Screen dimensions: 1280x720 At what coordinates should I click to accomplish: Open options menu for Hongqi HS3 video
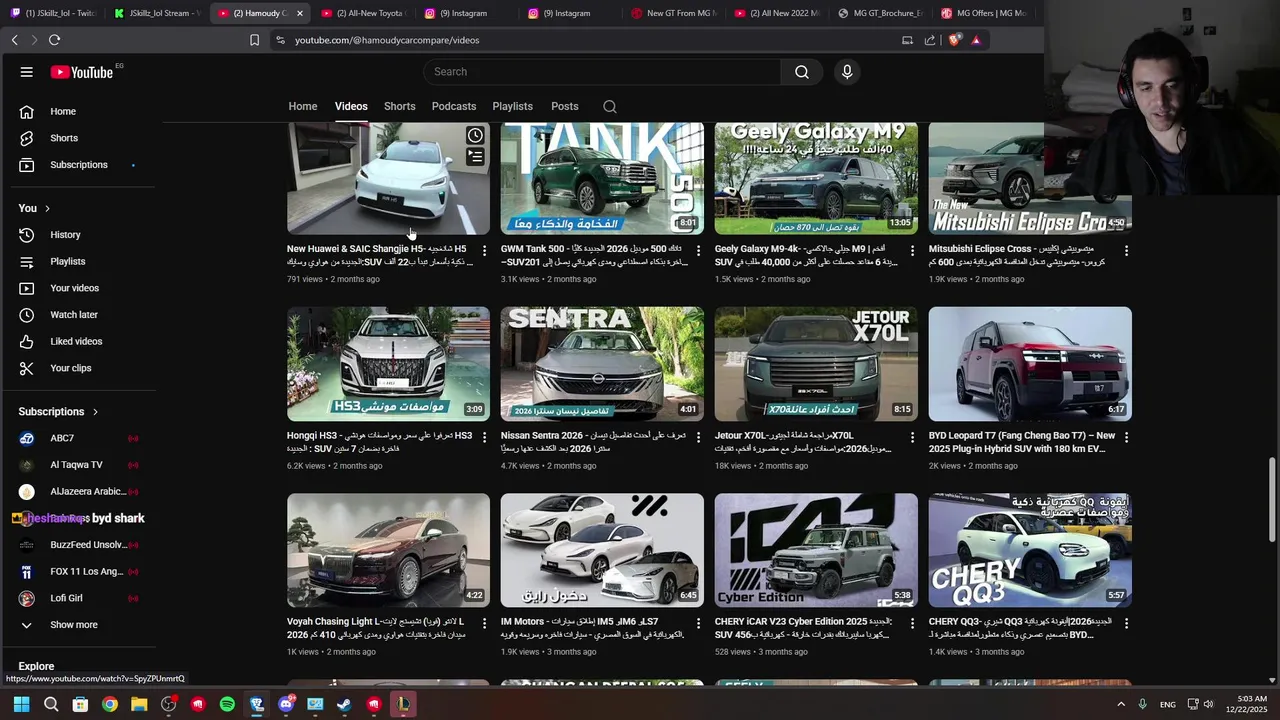pyautogui.click(x=485, y=437)
